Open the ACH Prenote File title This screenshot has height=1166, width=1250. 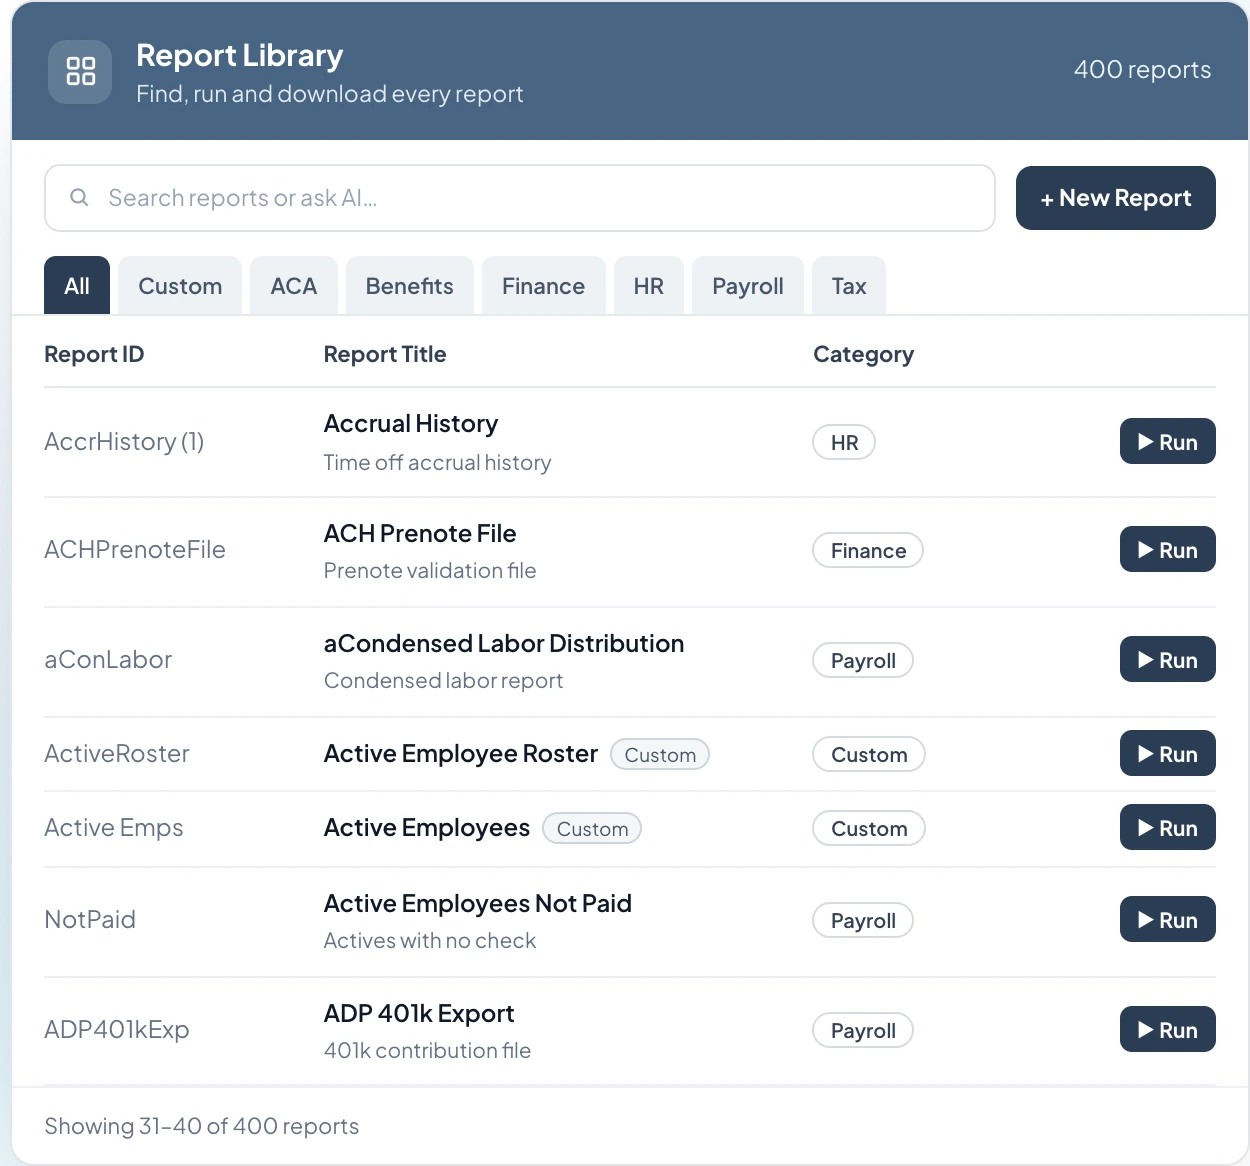[420, 533]
